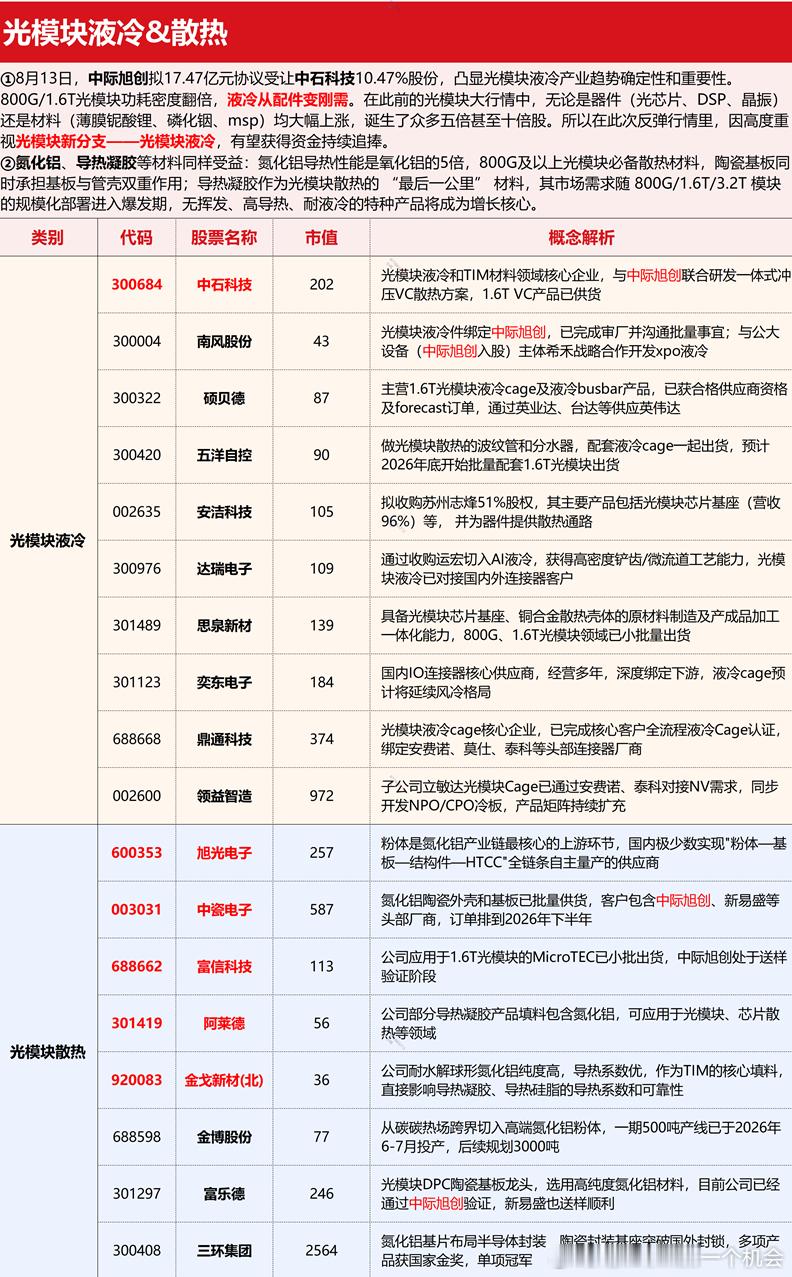Select the '类别' column header

click(x=47, y=237)
